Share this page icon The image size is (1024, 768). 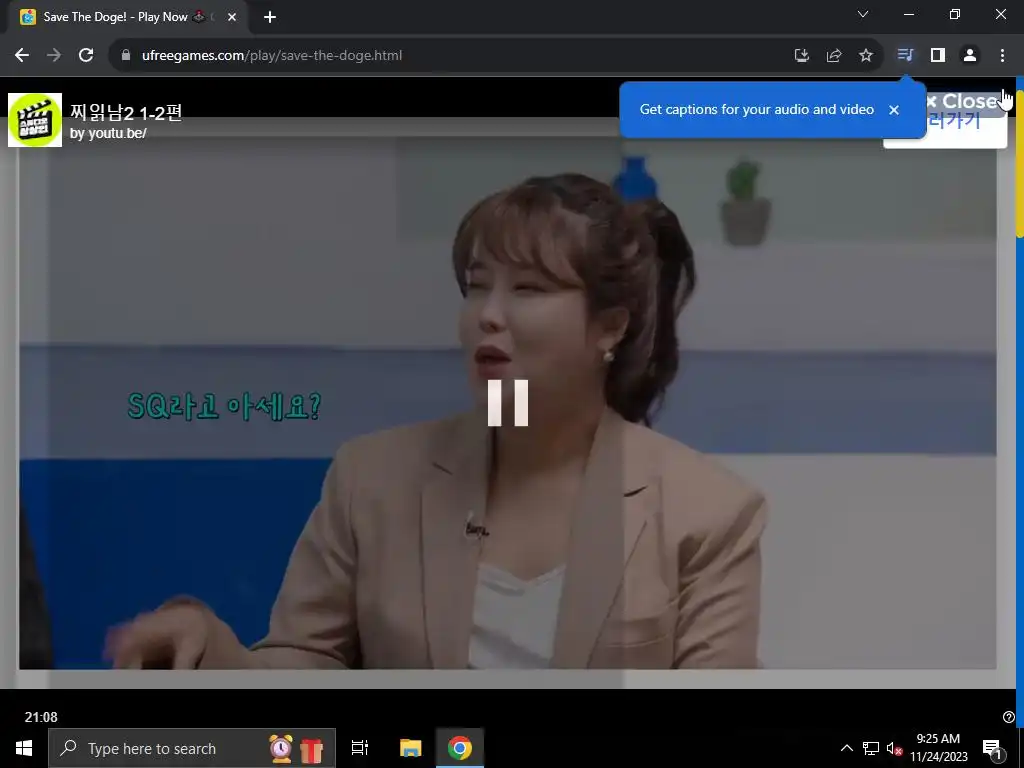tap(834, 56)
